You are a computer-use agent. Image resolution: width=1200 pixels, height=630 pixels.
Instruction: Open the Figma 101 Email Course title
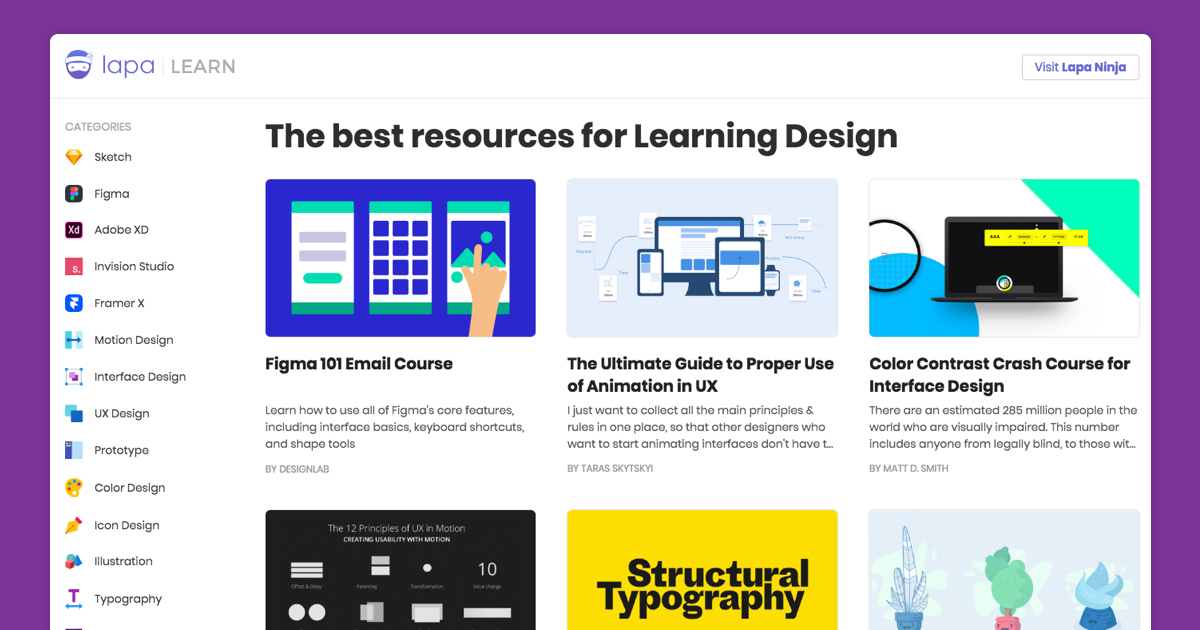359,364
